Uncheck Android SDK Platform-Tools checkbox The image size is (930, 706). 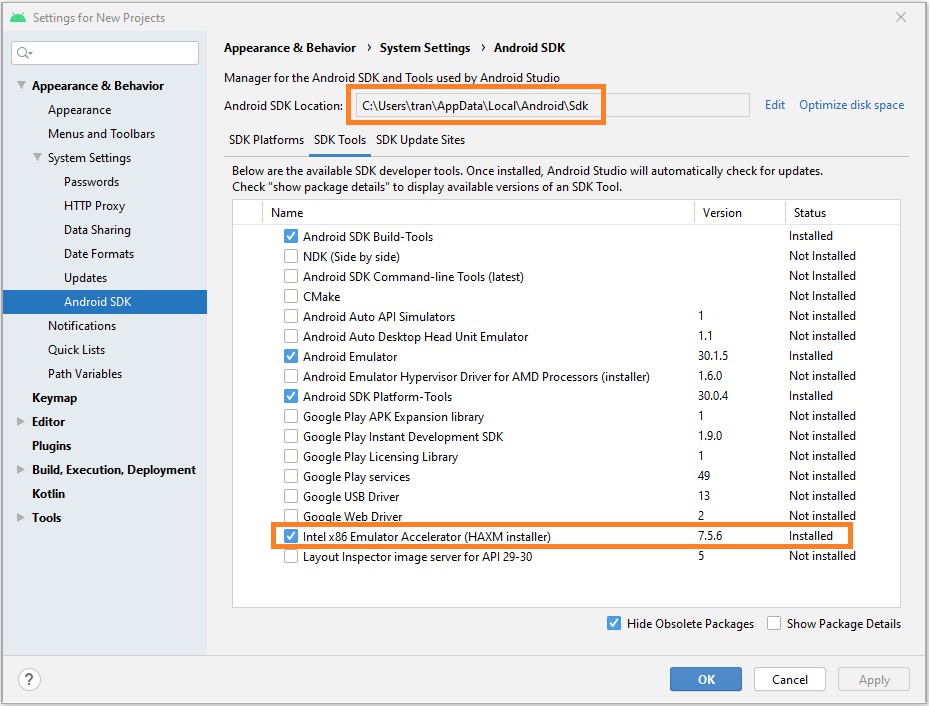click(x=291, y=396)
